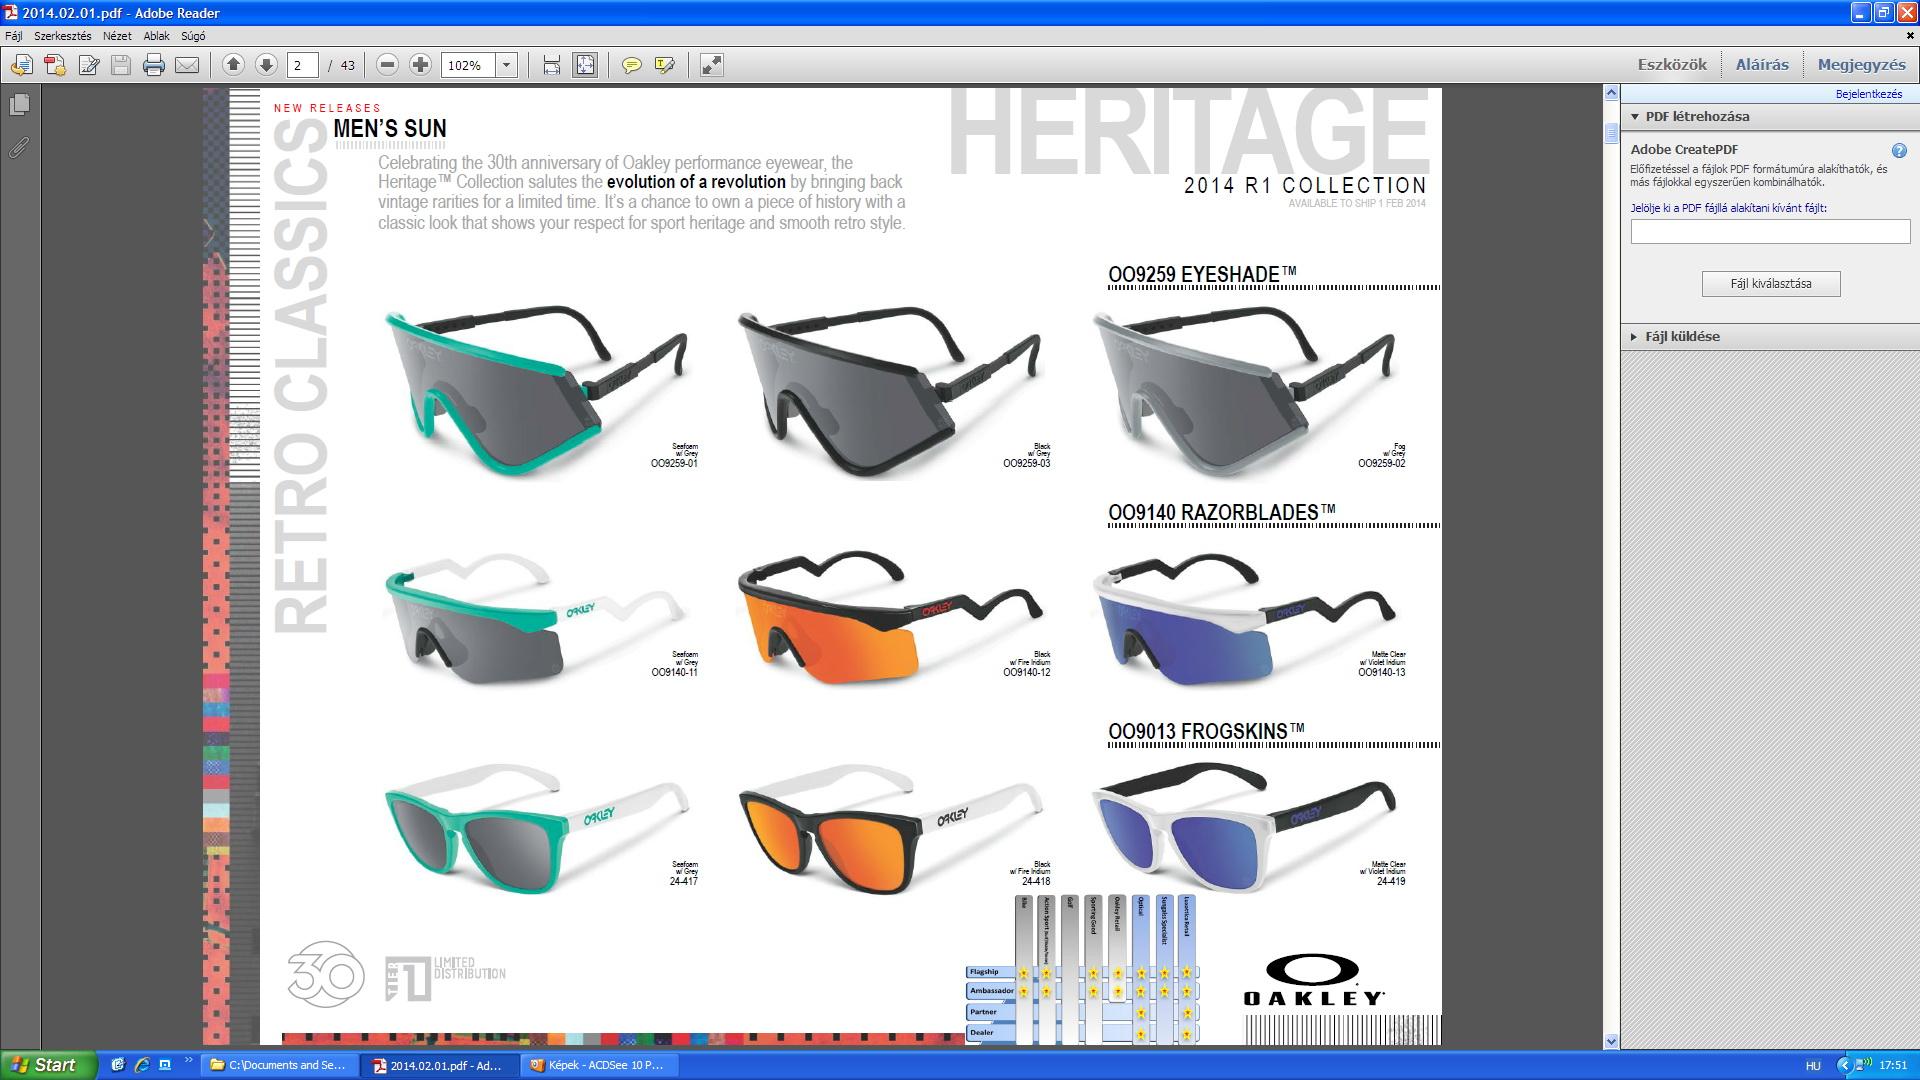
Task: Toggle read mode fullscreen icon
Action: coord(711,65)
